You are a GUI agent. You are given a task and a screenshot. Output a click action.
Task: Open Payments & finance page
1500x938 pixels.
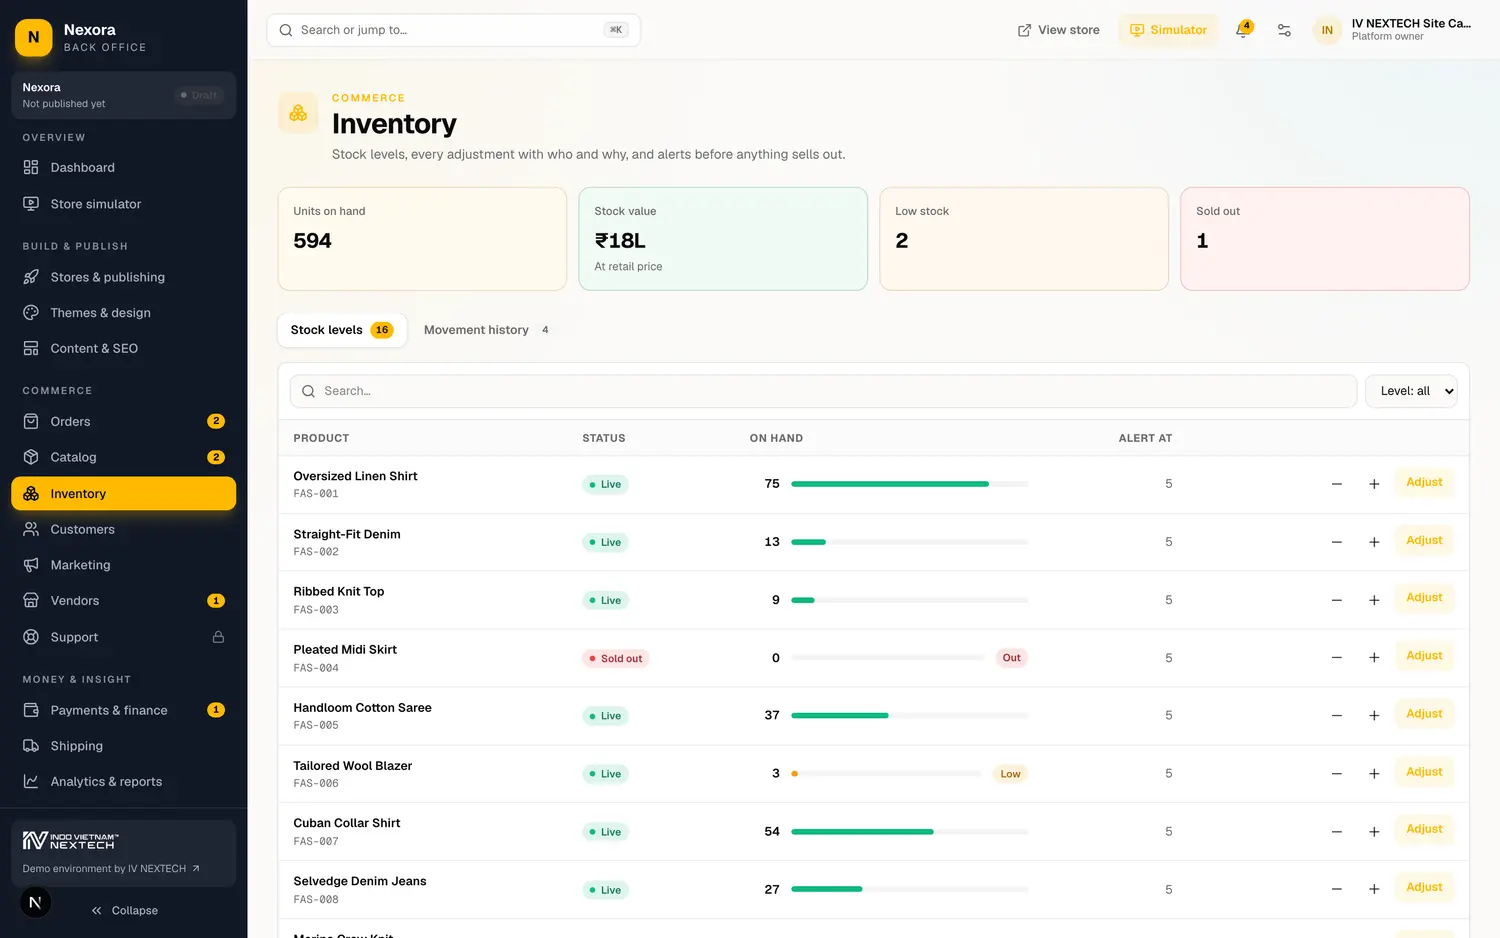[124, 711]
